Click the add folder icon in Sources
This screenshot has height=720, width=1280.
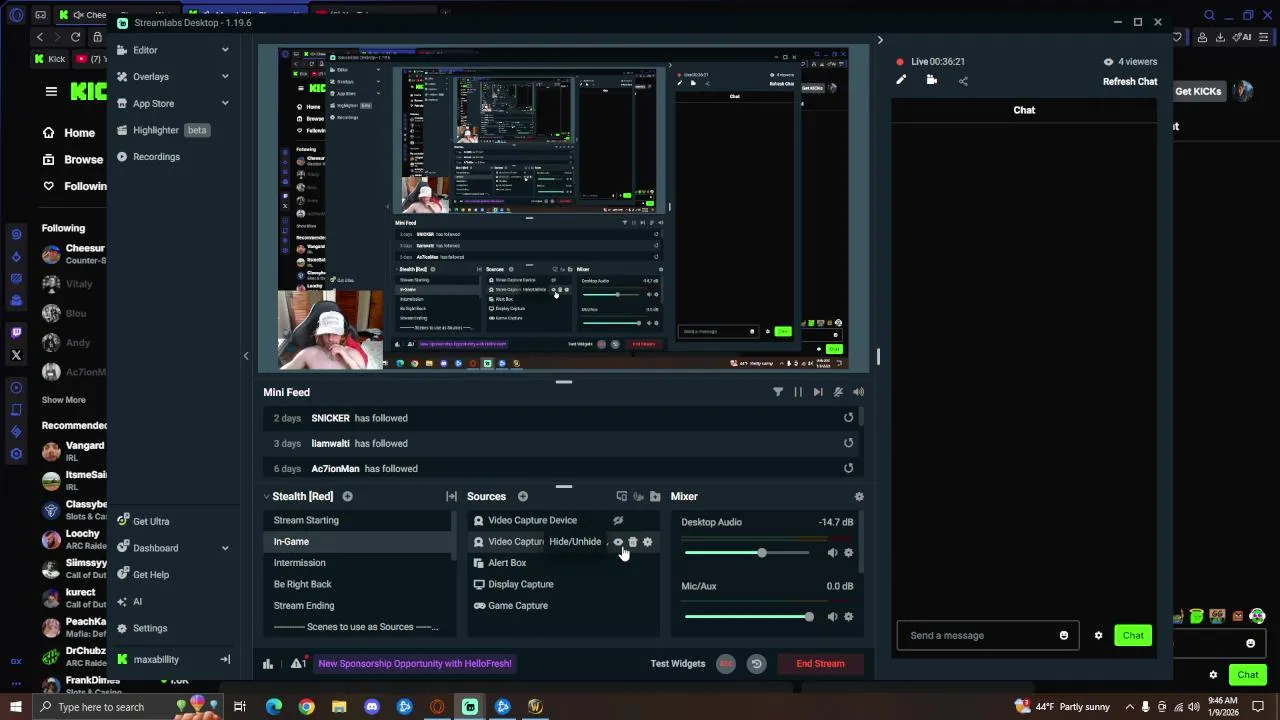click(655, 496)
